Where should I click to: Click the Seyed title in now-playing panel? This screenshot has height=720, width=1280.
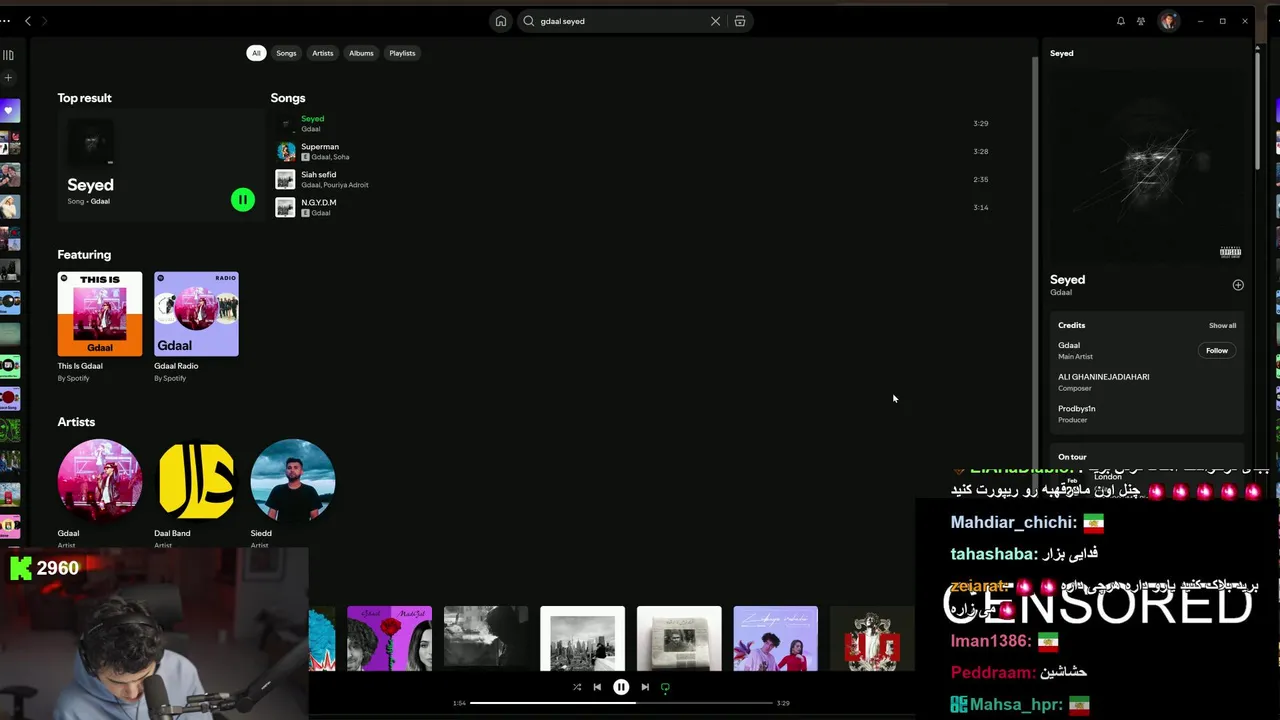(x=1067, y=280)
